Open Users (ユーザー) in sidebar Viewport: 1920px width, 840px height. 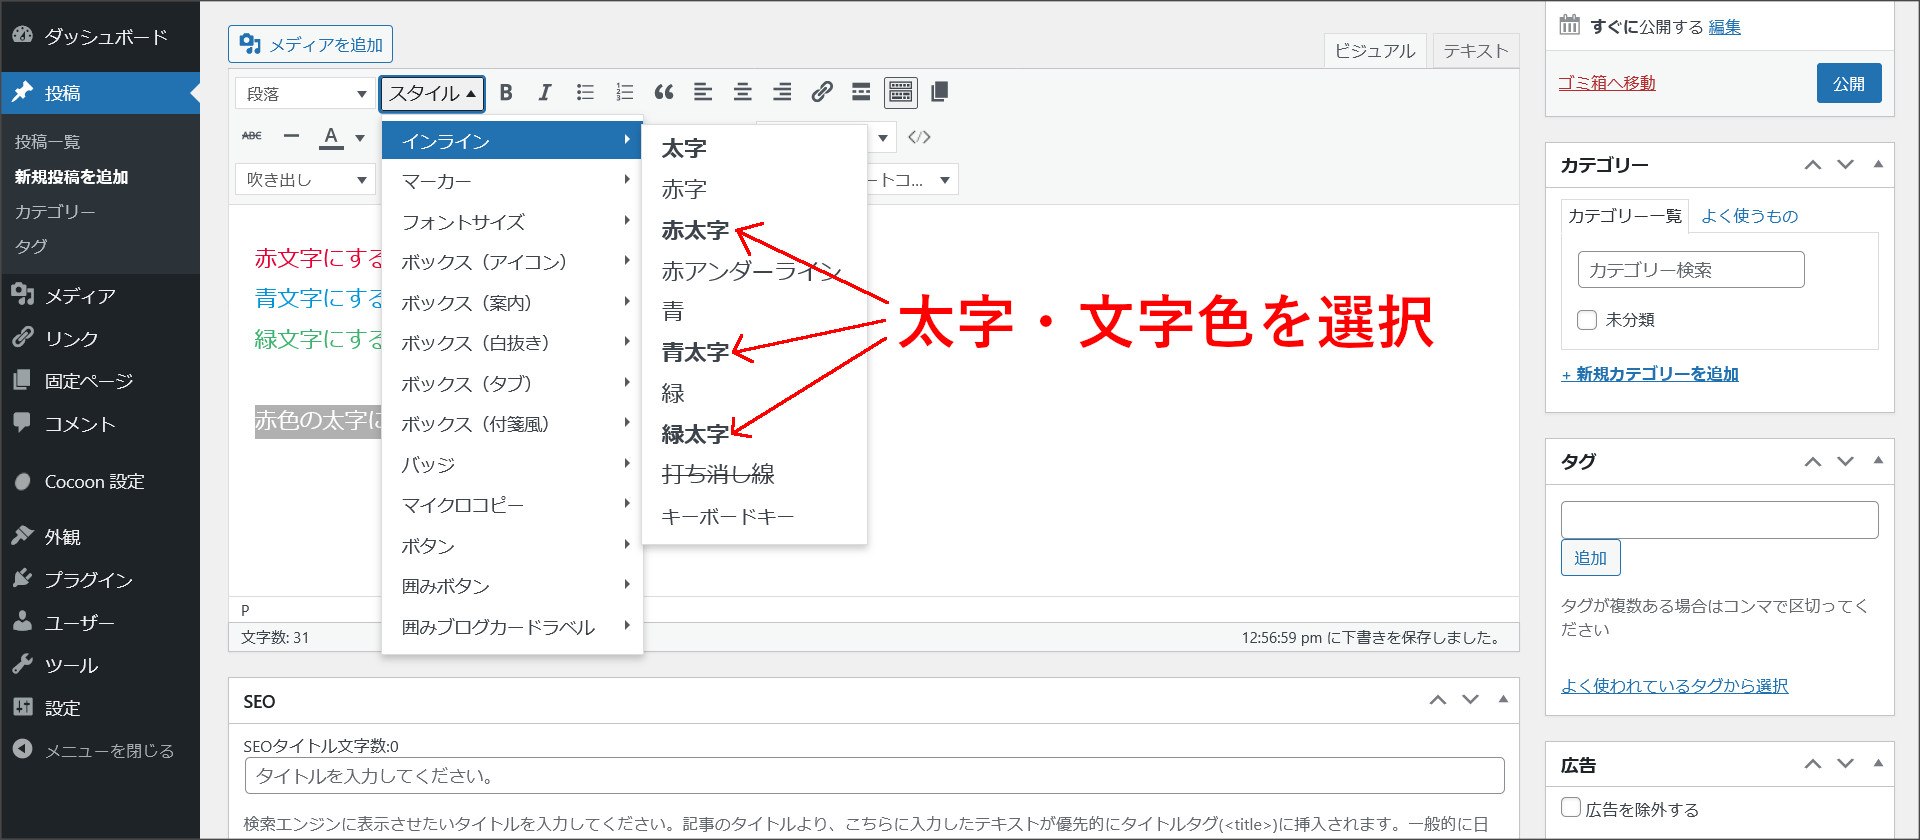100,623
